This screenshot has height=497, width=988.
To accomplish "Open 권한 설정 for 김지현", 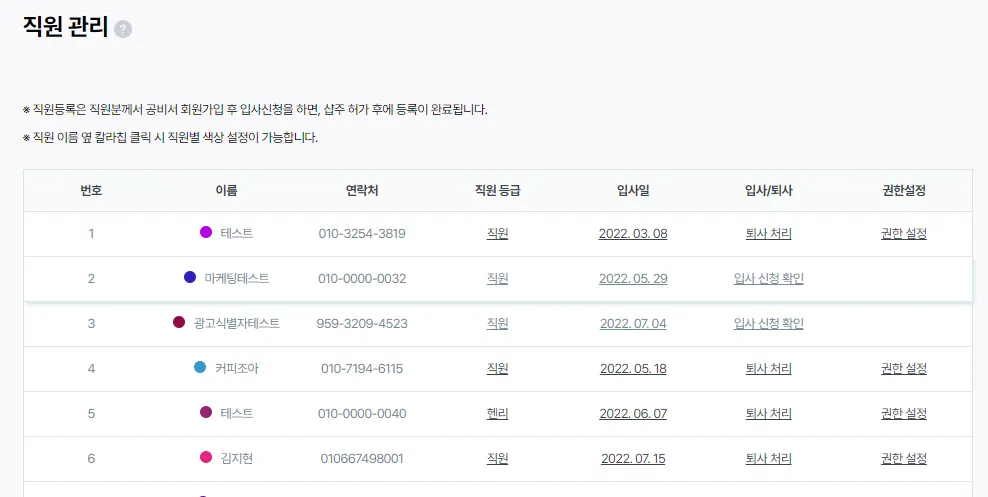I will click(903, 459).
